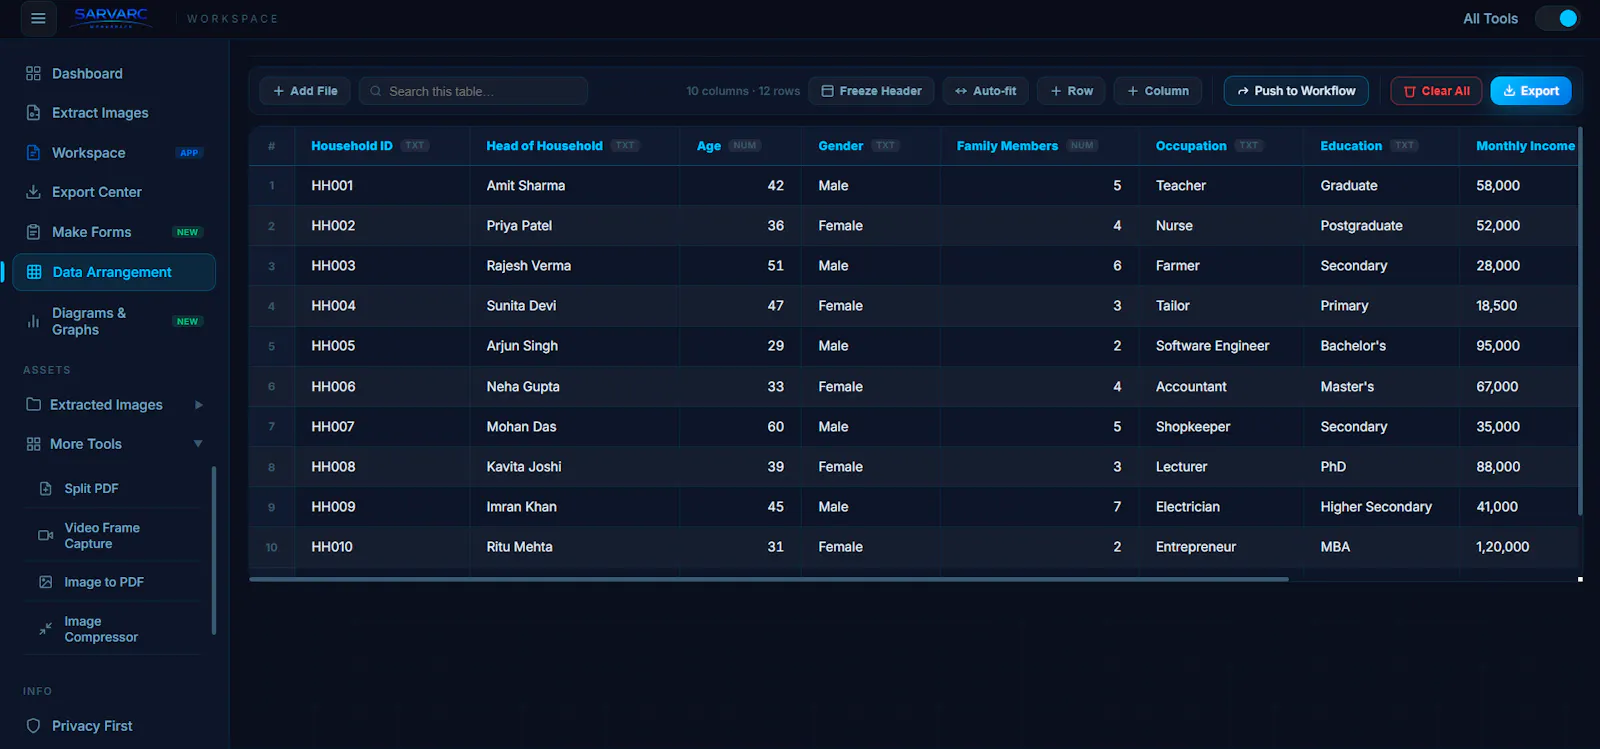Click the Diagrams & Graphs bar-chart icon
This screenshot has height=749, width=1600.
[x=33, y=322]
